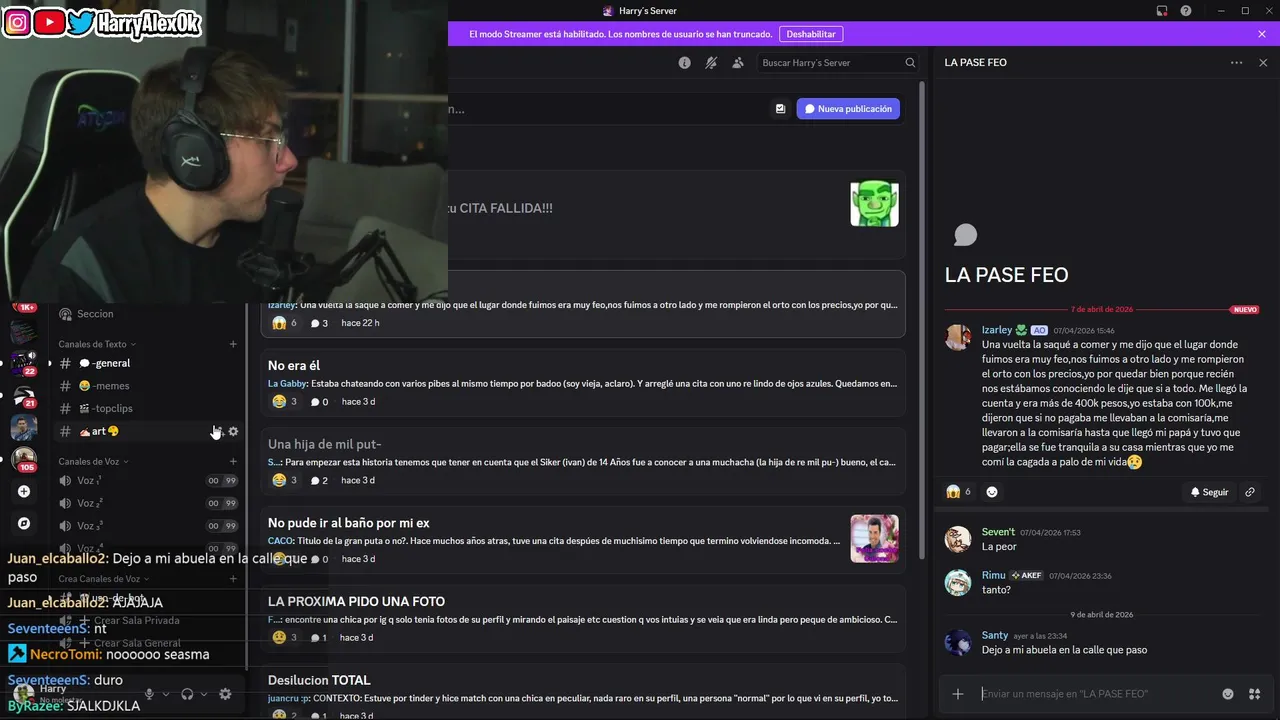Viewport: 1280px width, 720px height.
Task: Open the Discover servers compass icon
Action: (24, 523)
